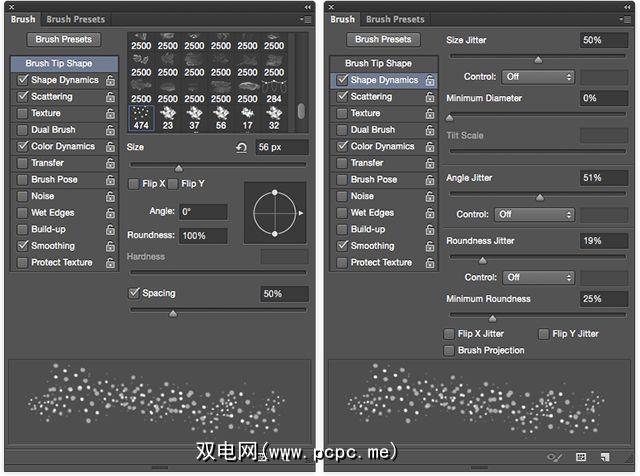The height and width of the screenshot is (476, 640).
Task: Toggle the Spacing checkbox
Action: 134,293
